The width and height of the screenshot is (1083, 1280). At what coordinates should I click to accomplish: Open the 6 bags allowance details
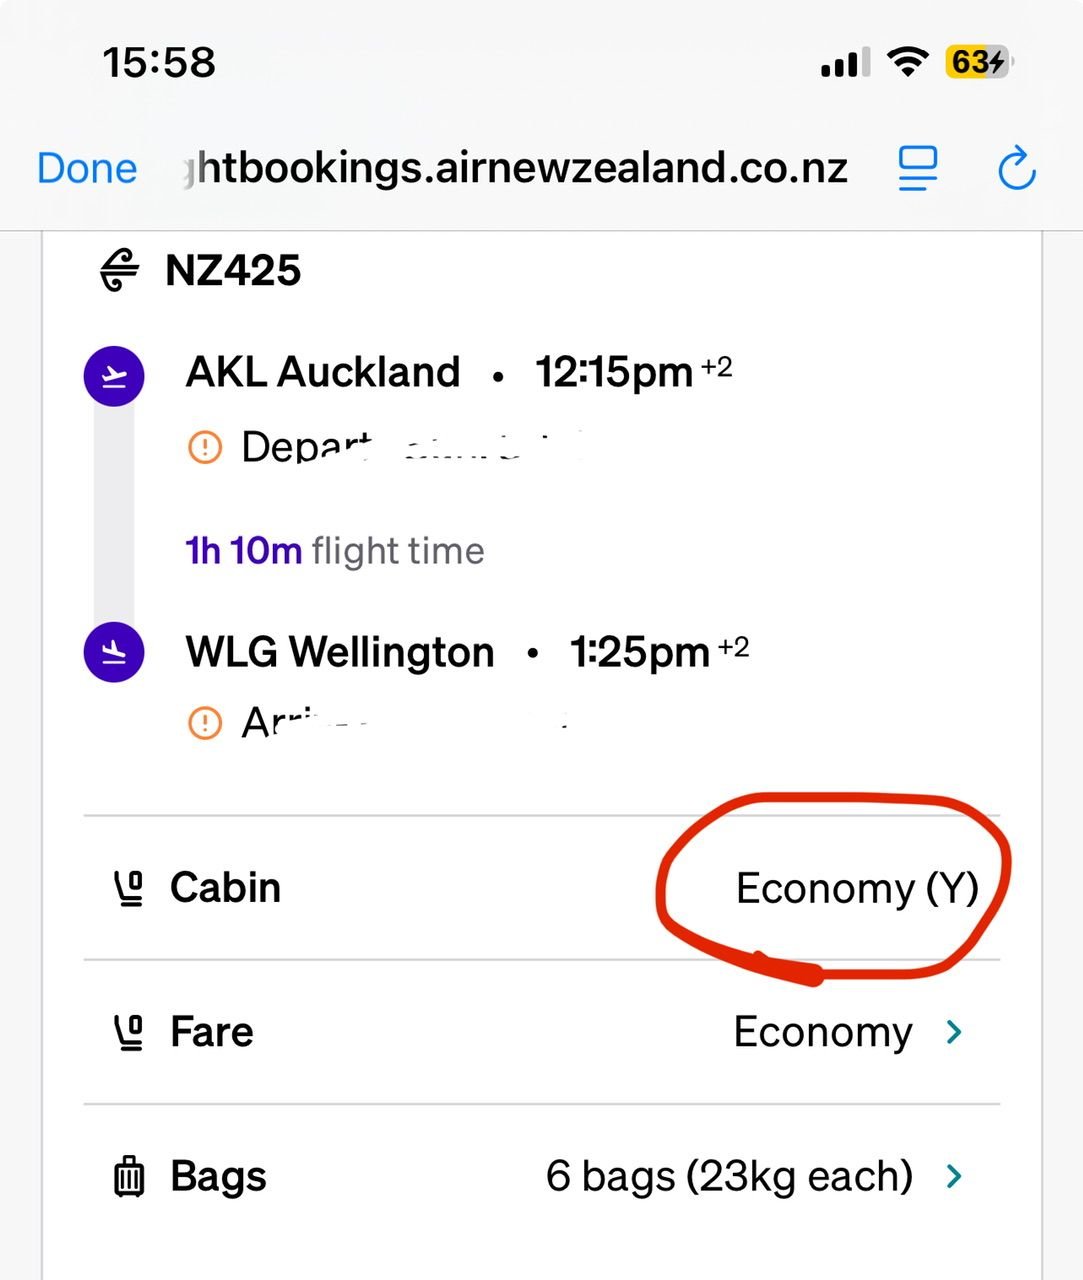729,1176
